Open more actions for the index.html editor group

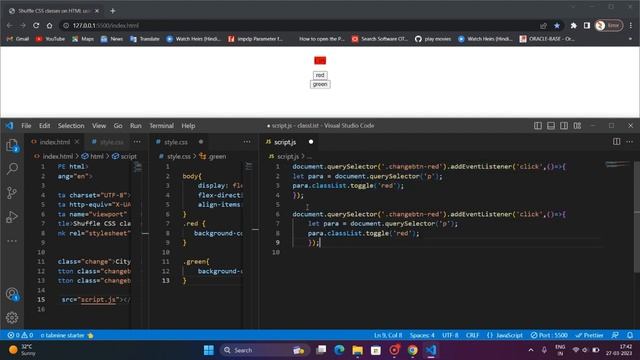tap(137, 142)
